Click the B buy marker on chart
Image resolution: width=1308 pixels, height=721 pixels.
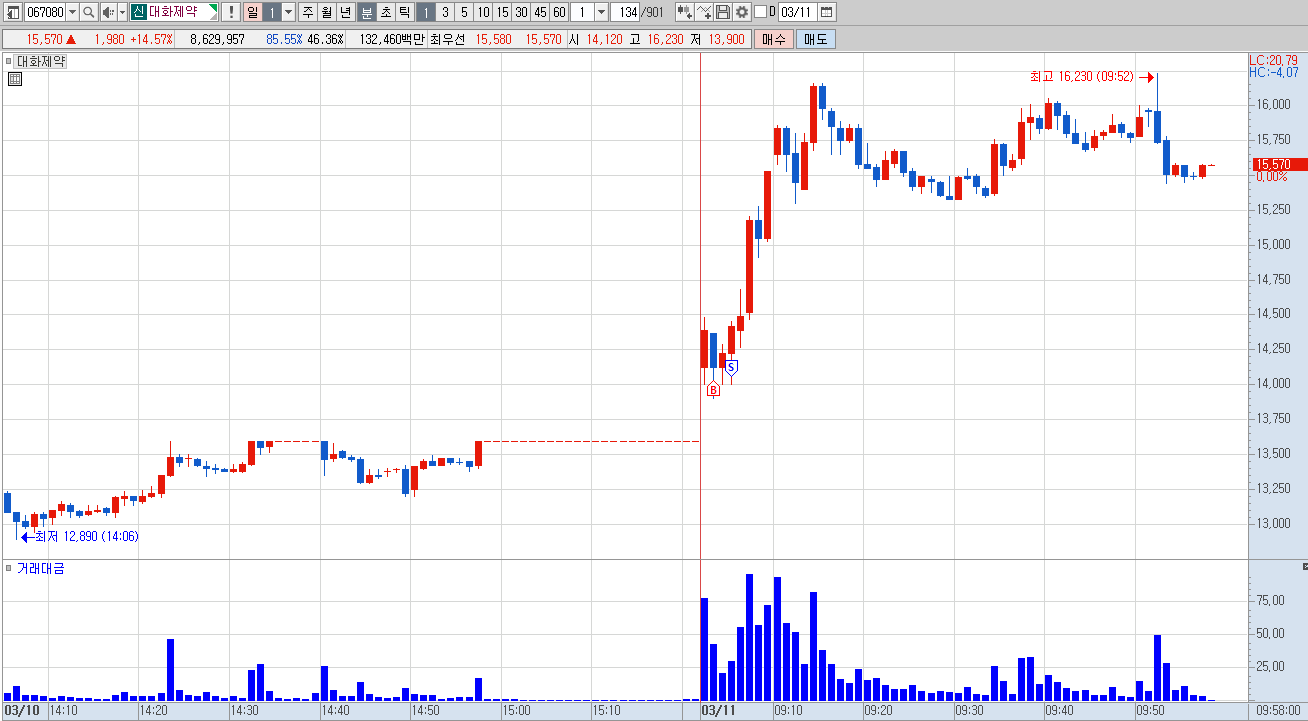pos(713,390)
